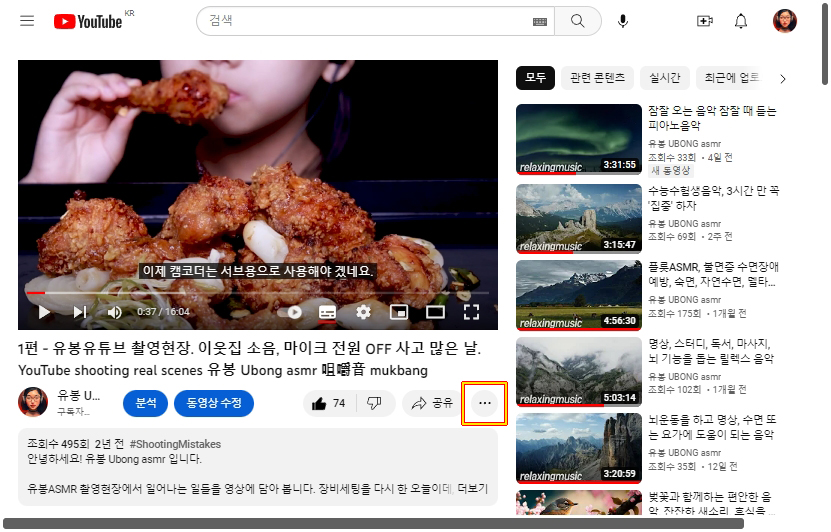Open the 3:31:55 aurora video thumbnail
Viewport: 831px width, 532px height.
point(579,139)
